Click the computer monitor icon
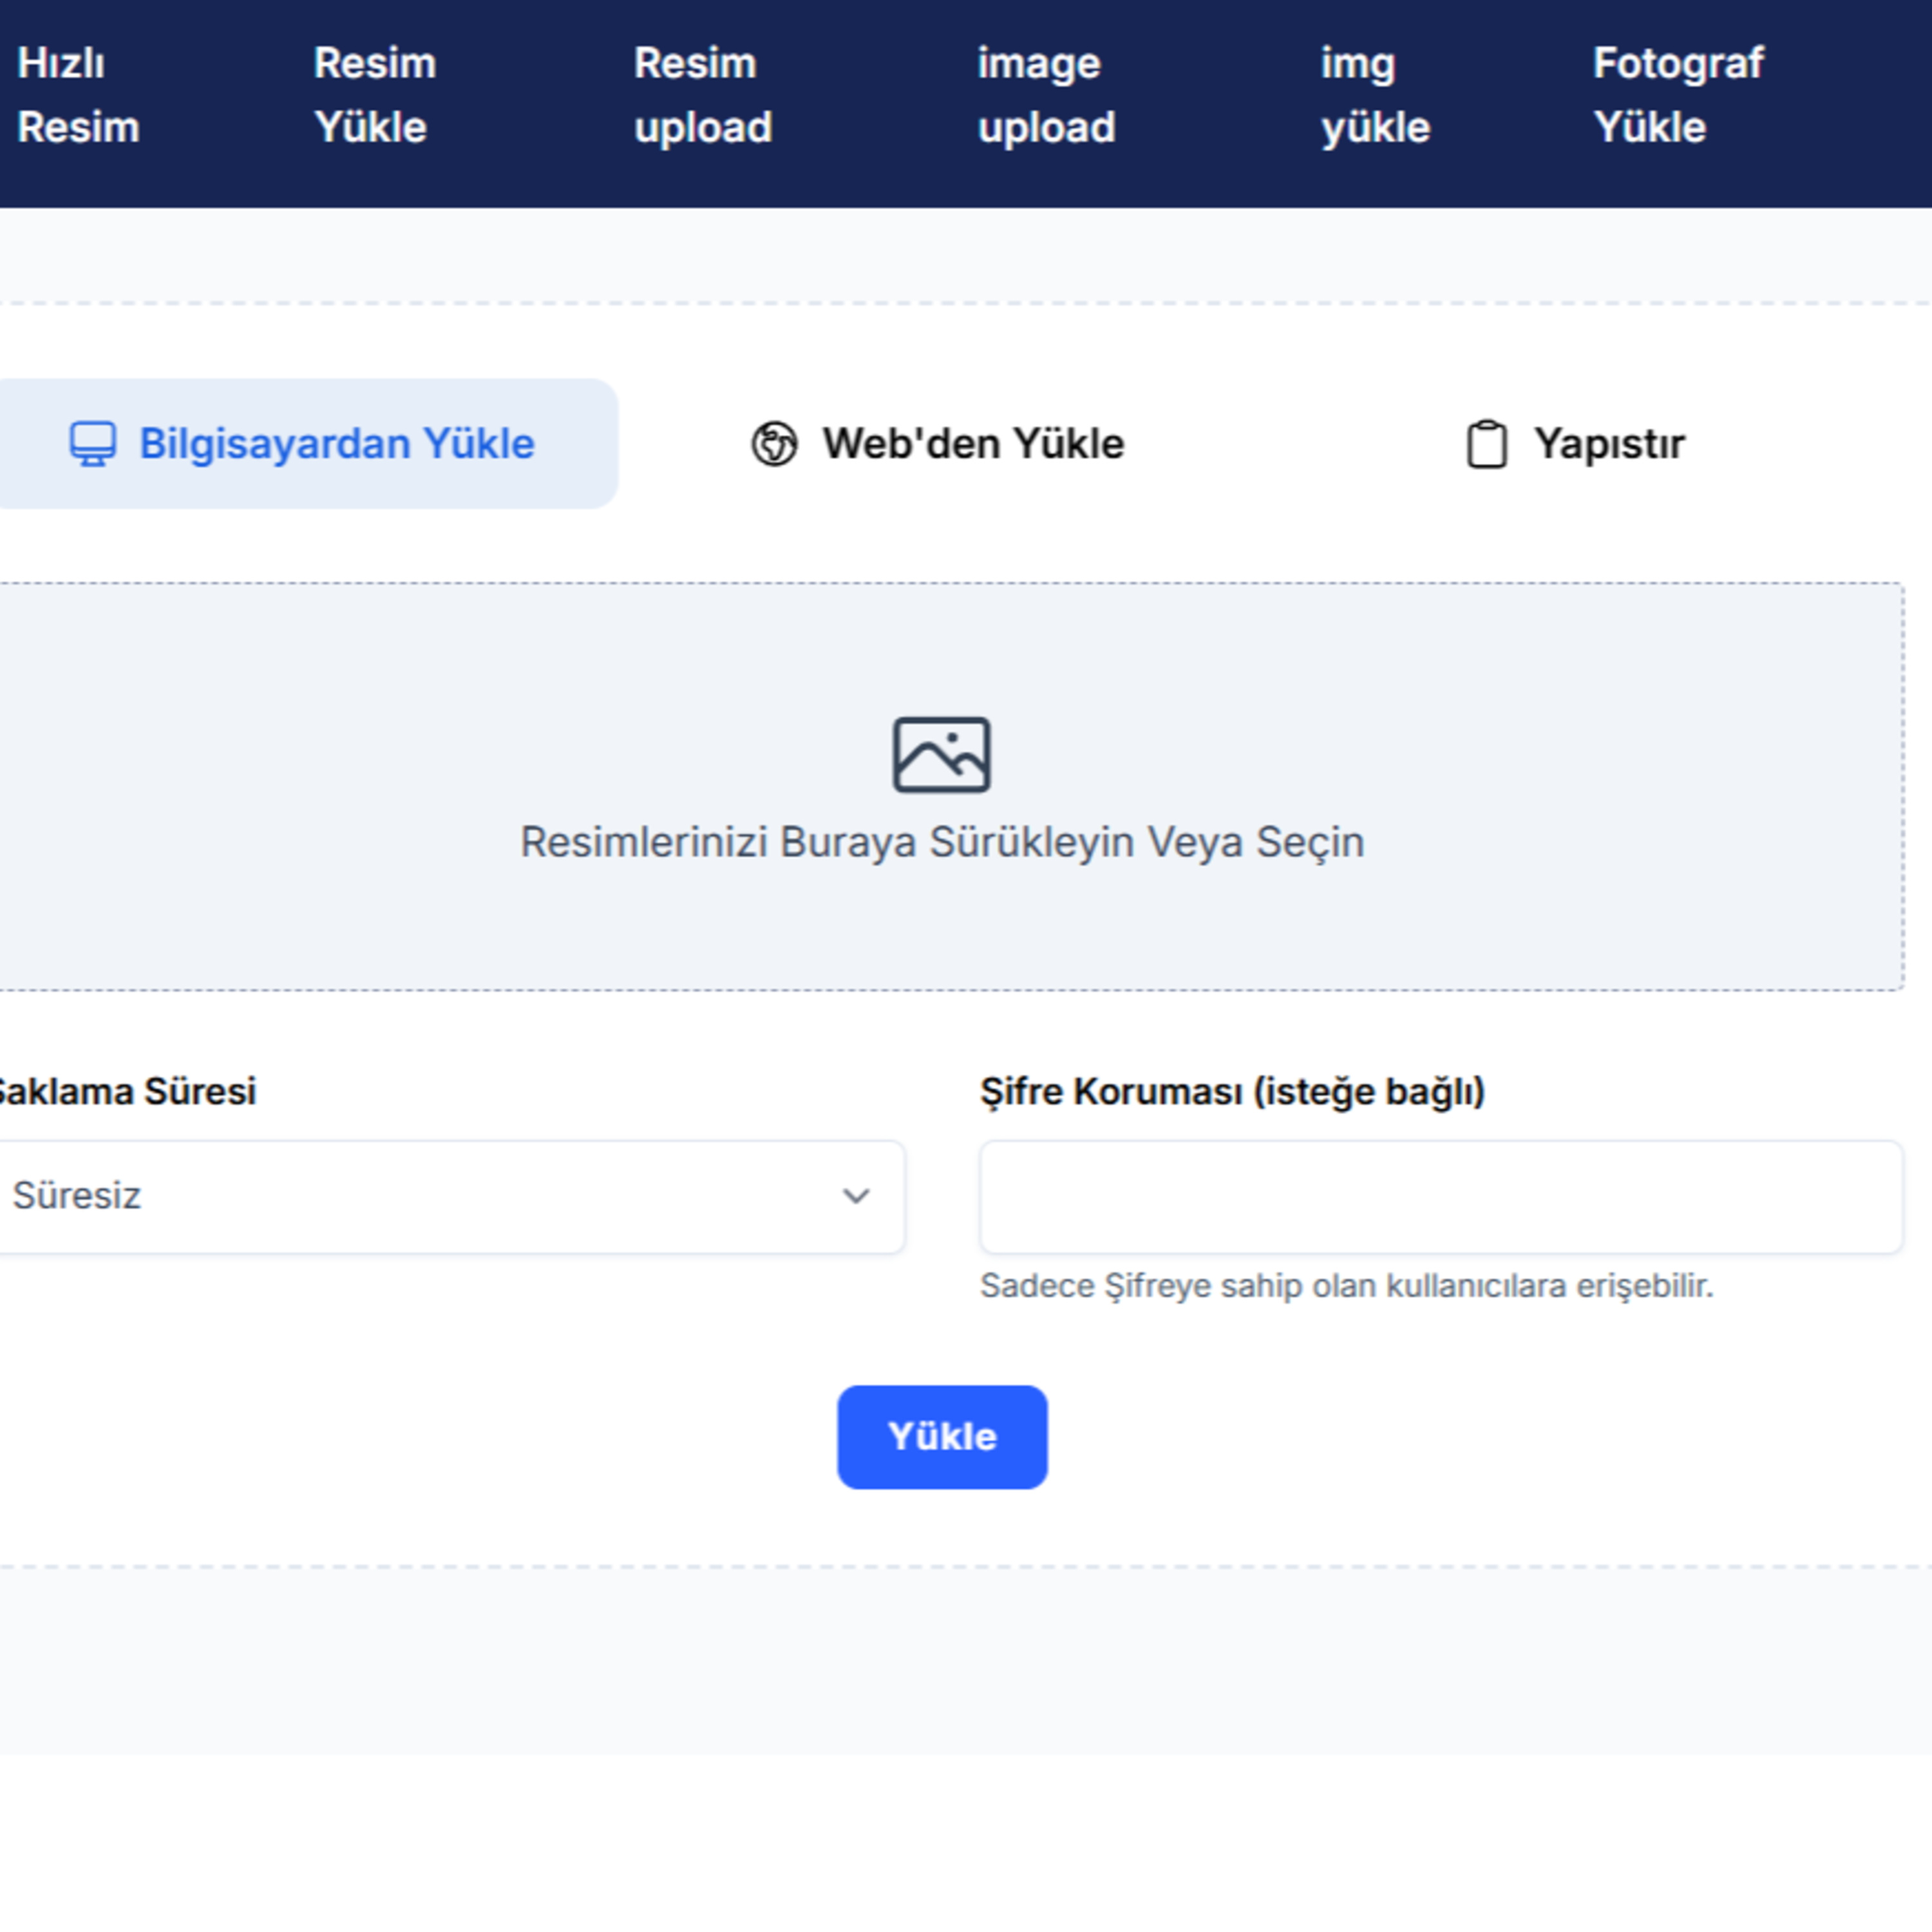1932x1932 pixels. (x=93, y=443)
